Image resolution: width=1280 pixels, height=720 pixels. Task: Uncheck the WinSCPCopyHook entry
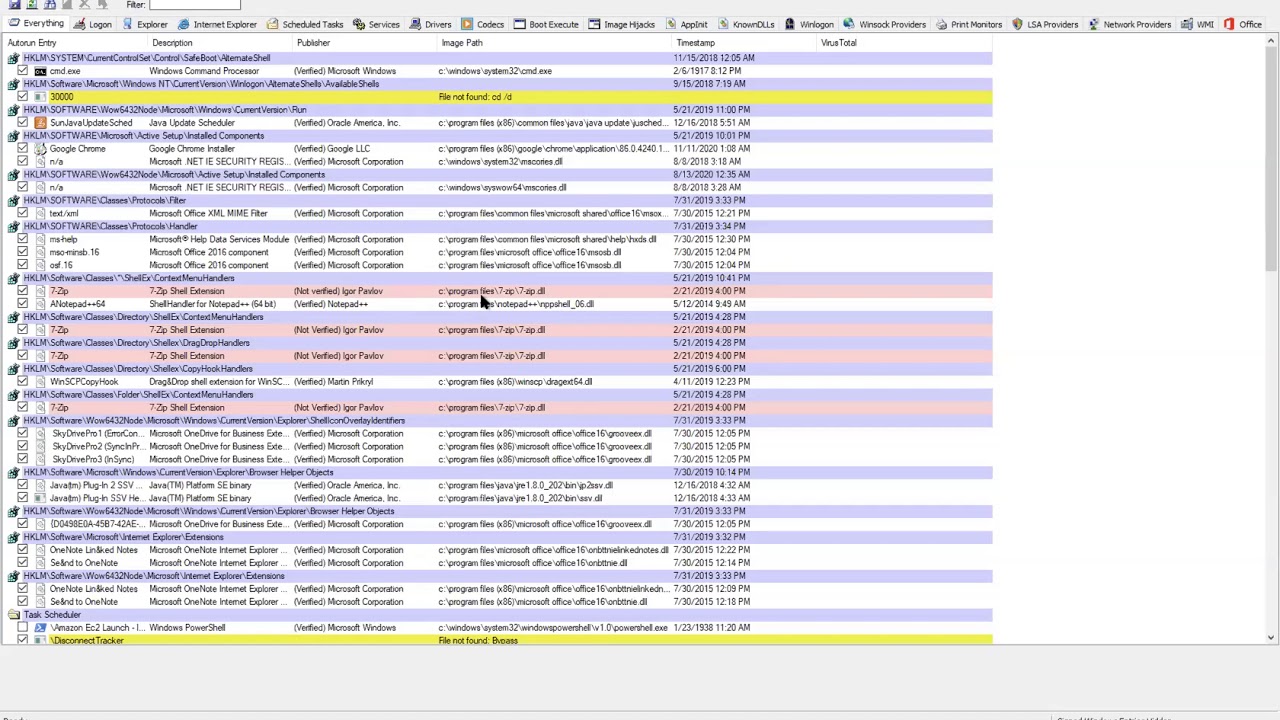point(23,382)
